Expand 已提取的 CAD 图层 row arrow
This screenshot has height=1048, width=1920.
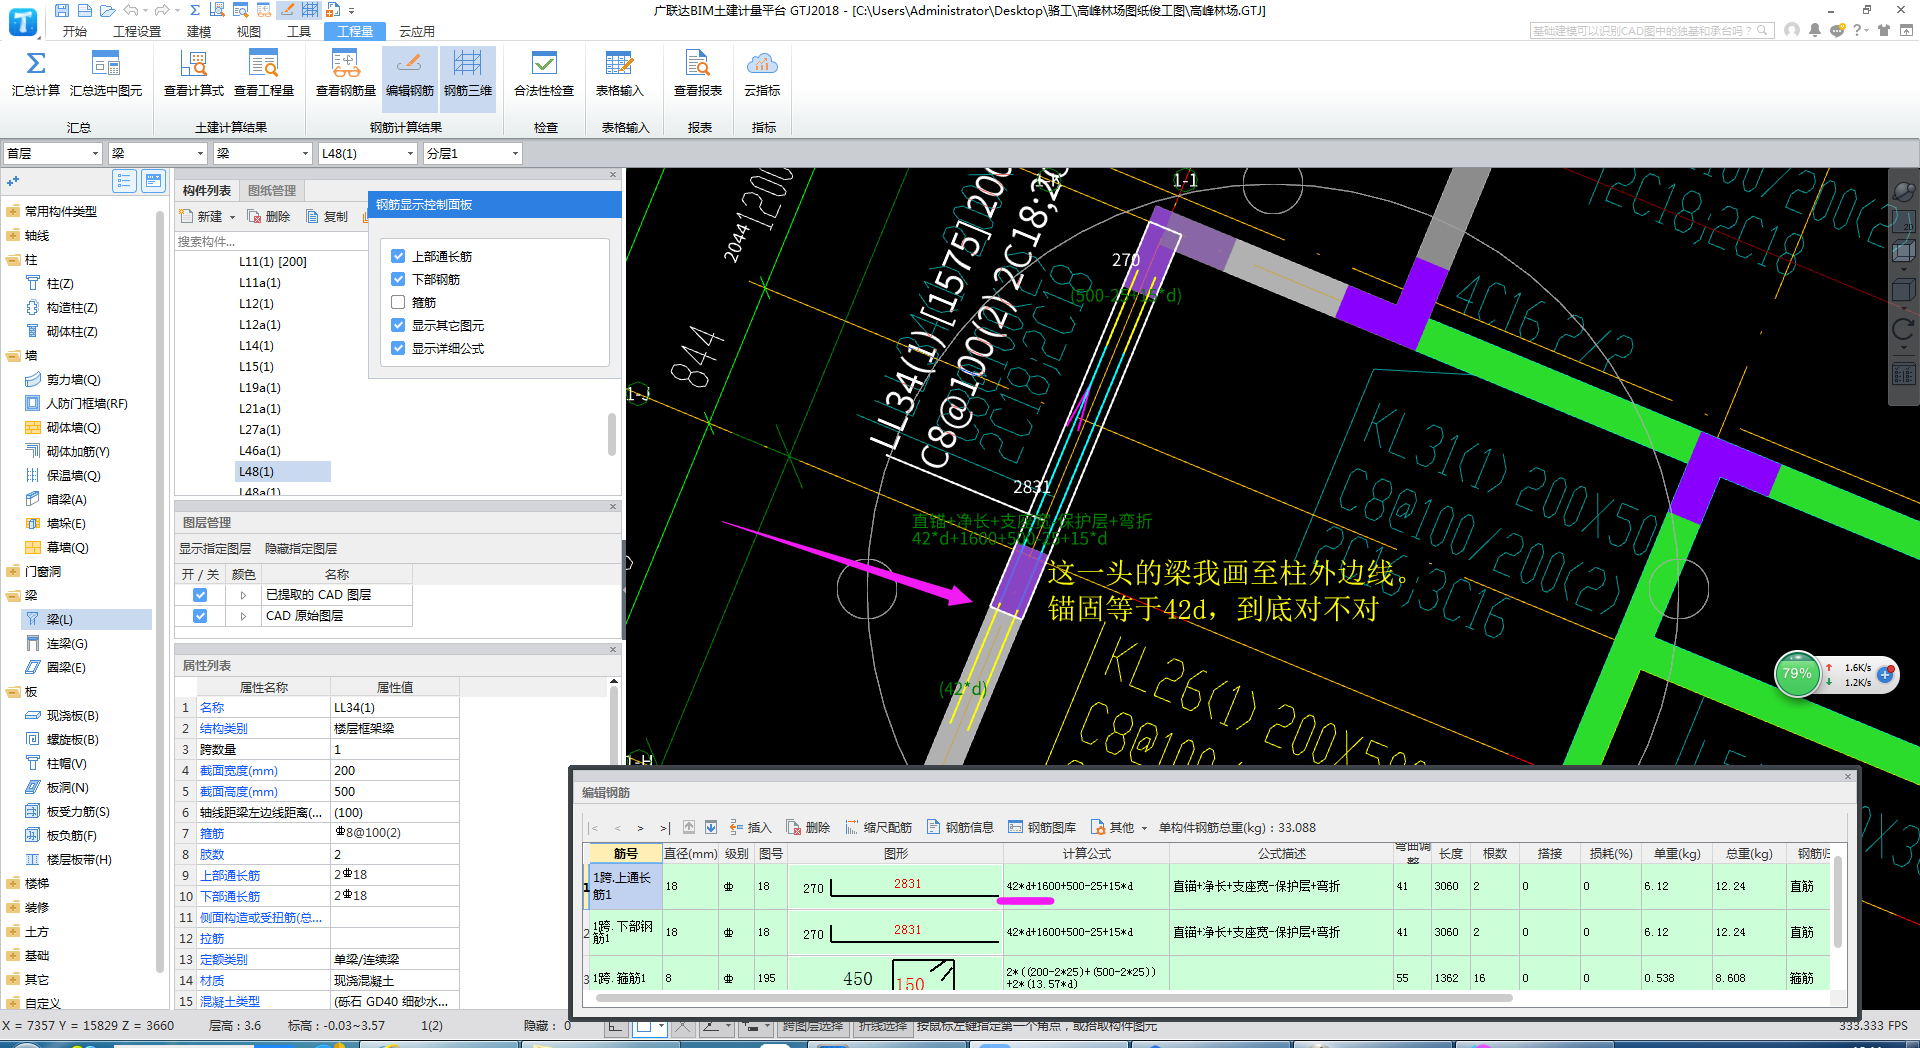243,595
